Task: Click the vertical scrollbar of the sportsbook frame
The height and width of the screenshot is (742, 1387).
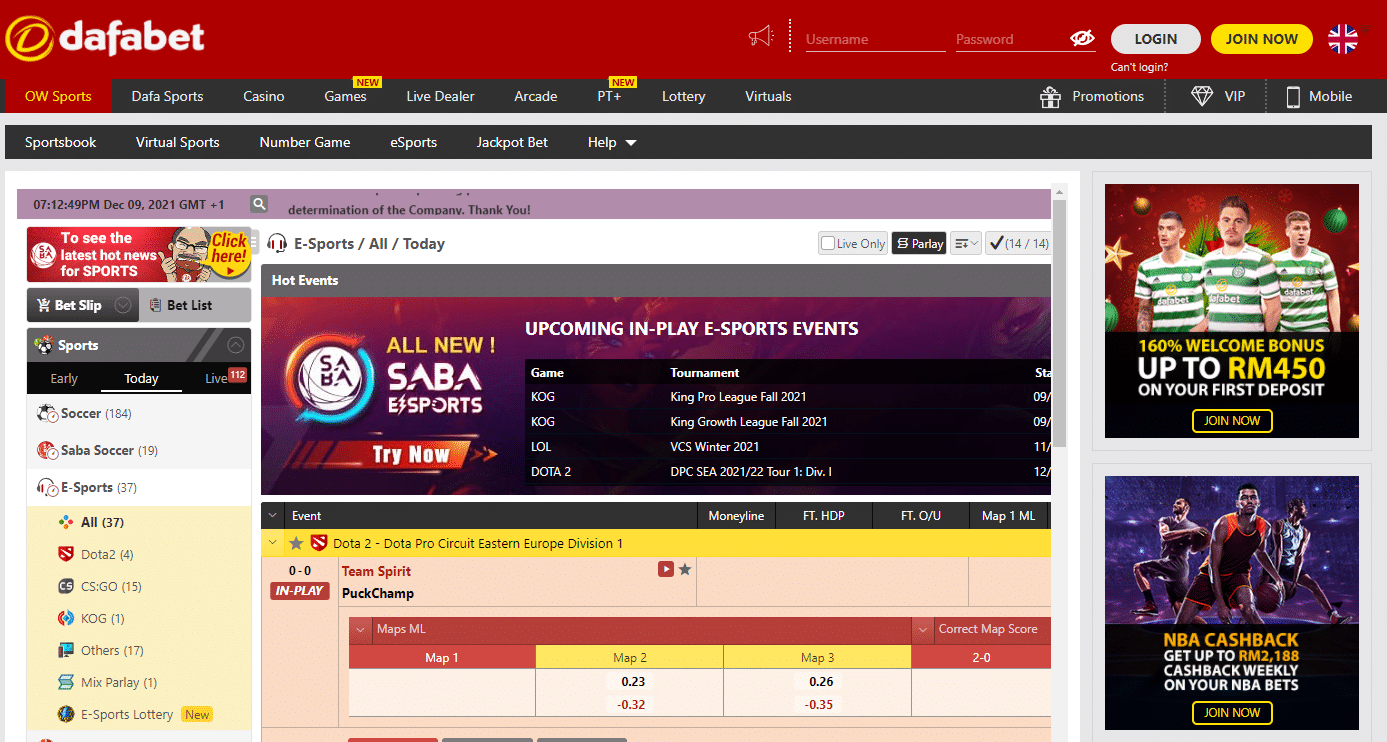Action: pyautogui.click(x=1059, y=323)
